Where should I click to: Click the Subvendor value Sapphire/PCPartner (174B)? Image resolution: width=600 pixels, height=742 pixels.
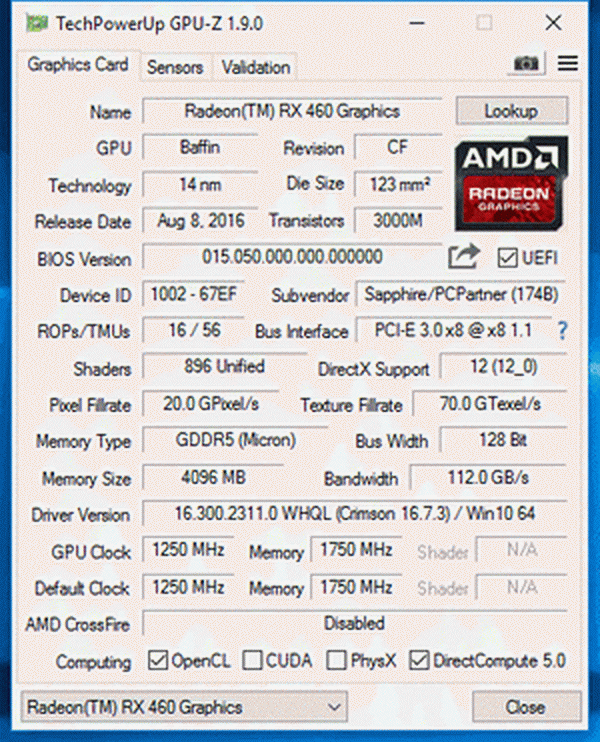click(x=461, y=294)
